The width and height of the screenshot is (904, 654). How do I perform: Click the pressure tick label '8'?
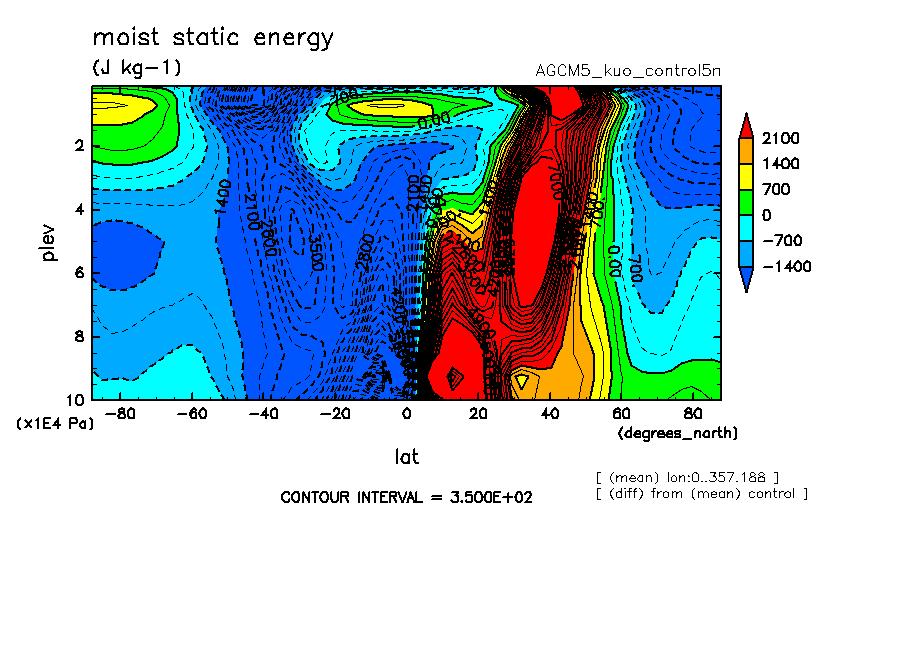[x=79, y=336]
